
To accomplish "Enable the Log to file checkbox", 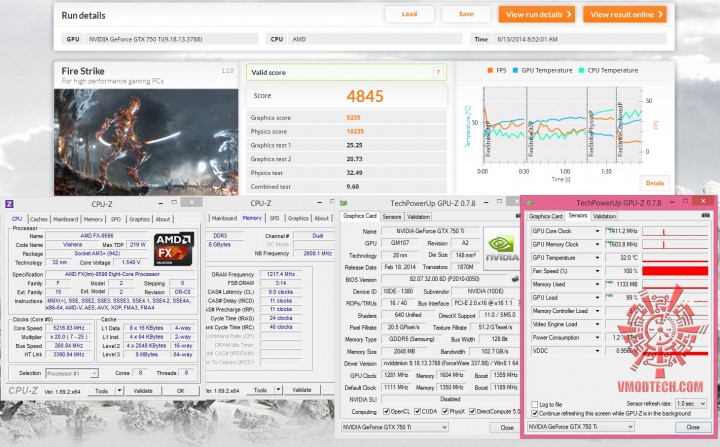I will tap(534, 404).
